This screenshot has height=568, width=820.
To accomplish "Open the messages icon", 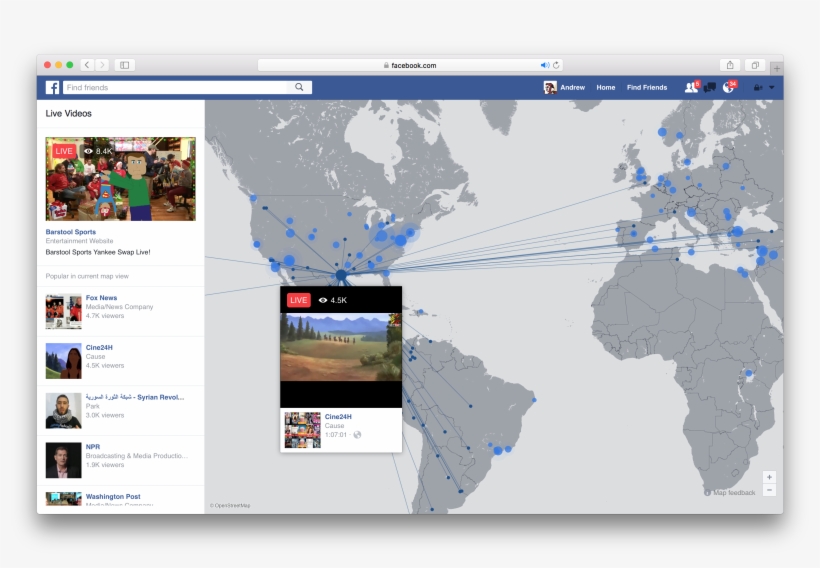I will click(710, 88).
